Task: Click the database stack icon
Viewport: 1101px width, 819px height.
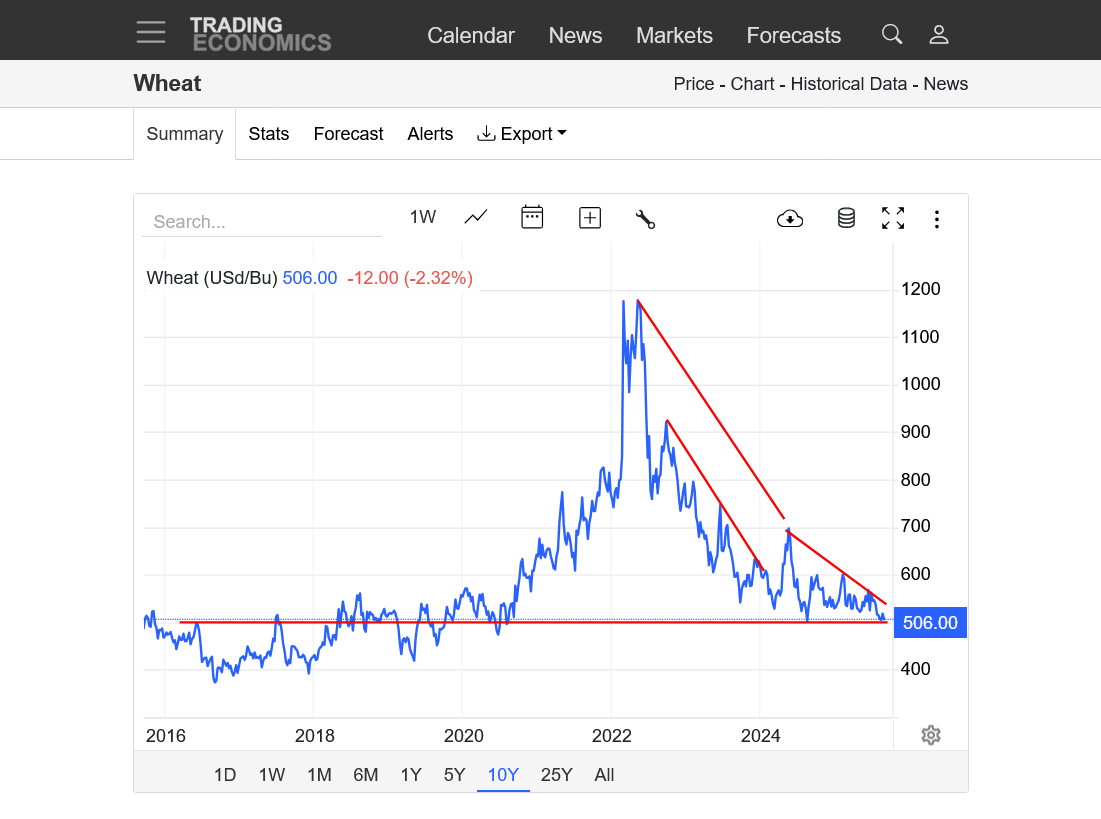Action: [846, 218]
